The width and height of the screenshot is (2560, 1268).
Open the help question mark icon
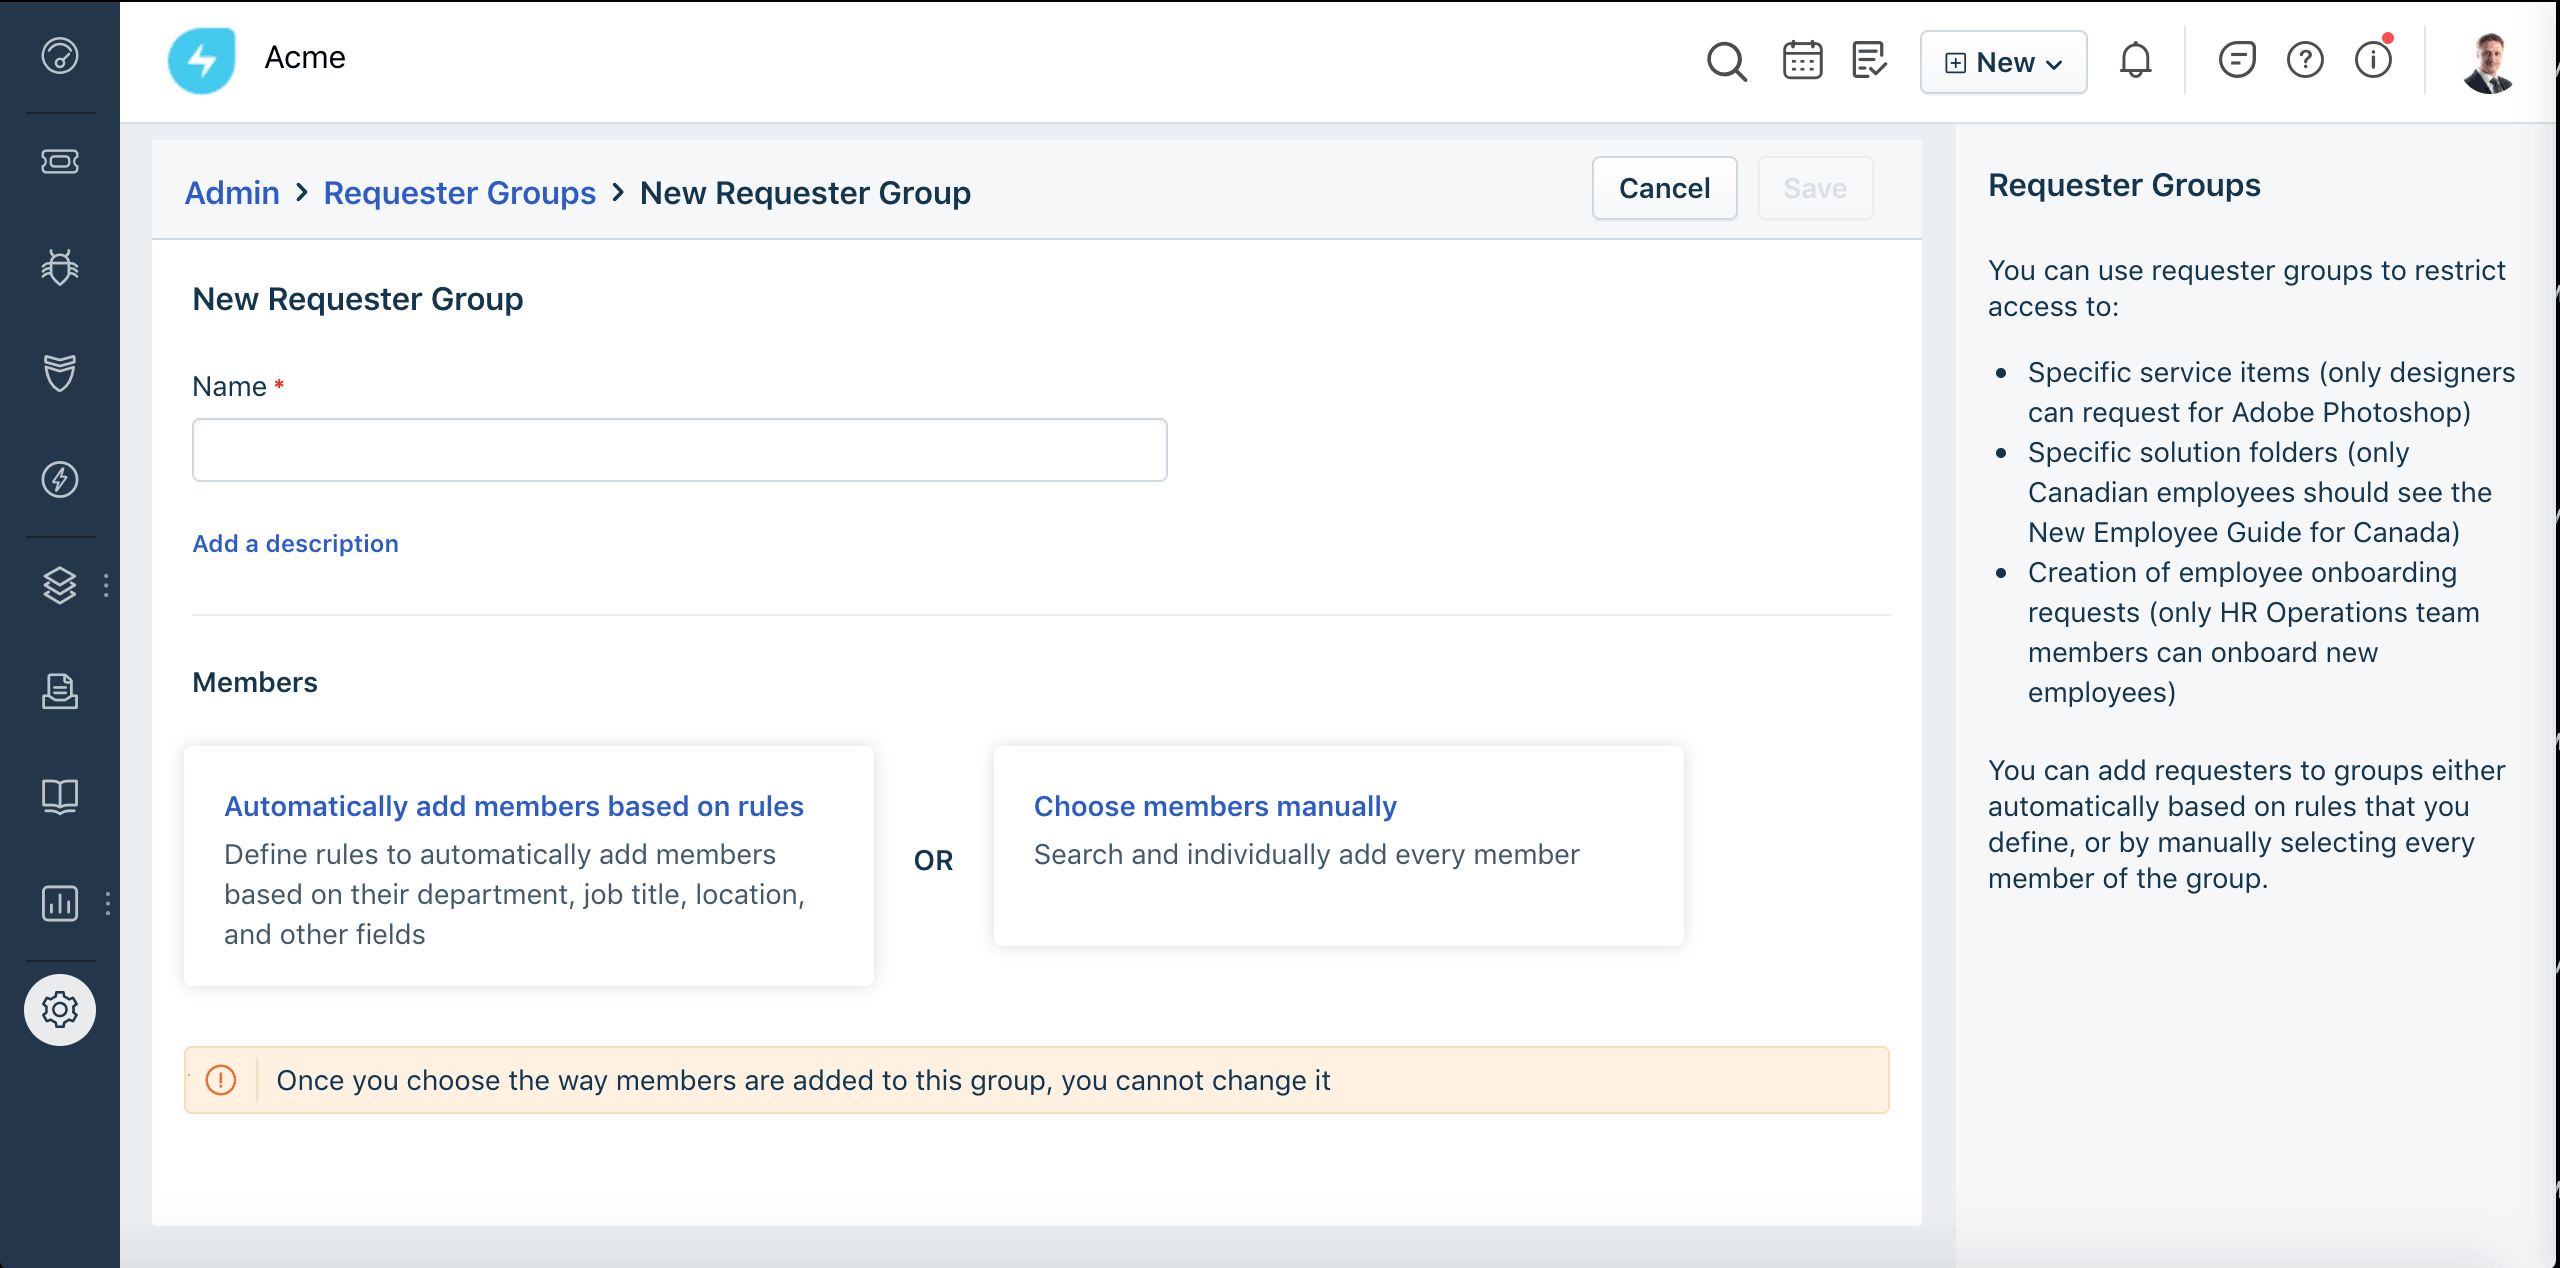coord(2305,61)
